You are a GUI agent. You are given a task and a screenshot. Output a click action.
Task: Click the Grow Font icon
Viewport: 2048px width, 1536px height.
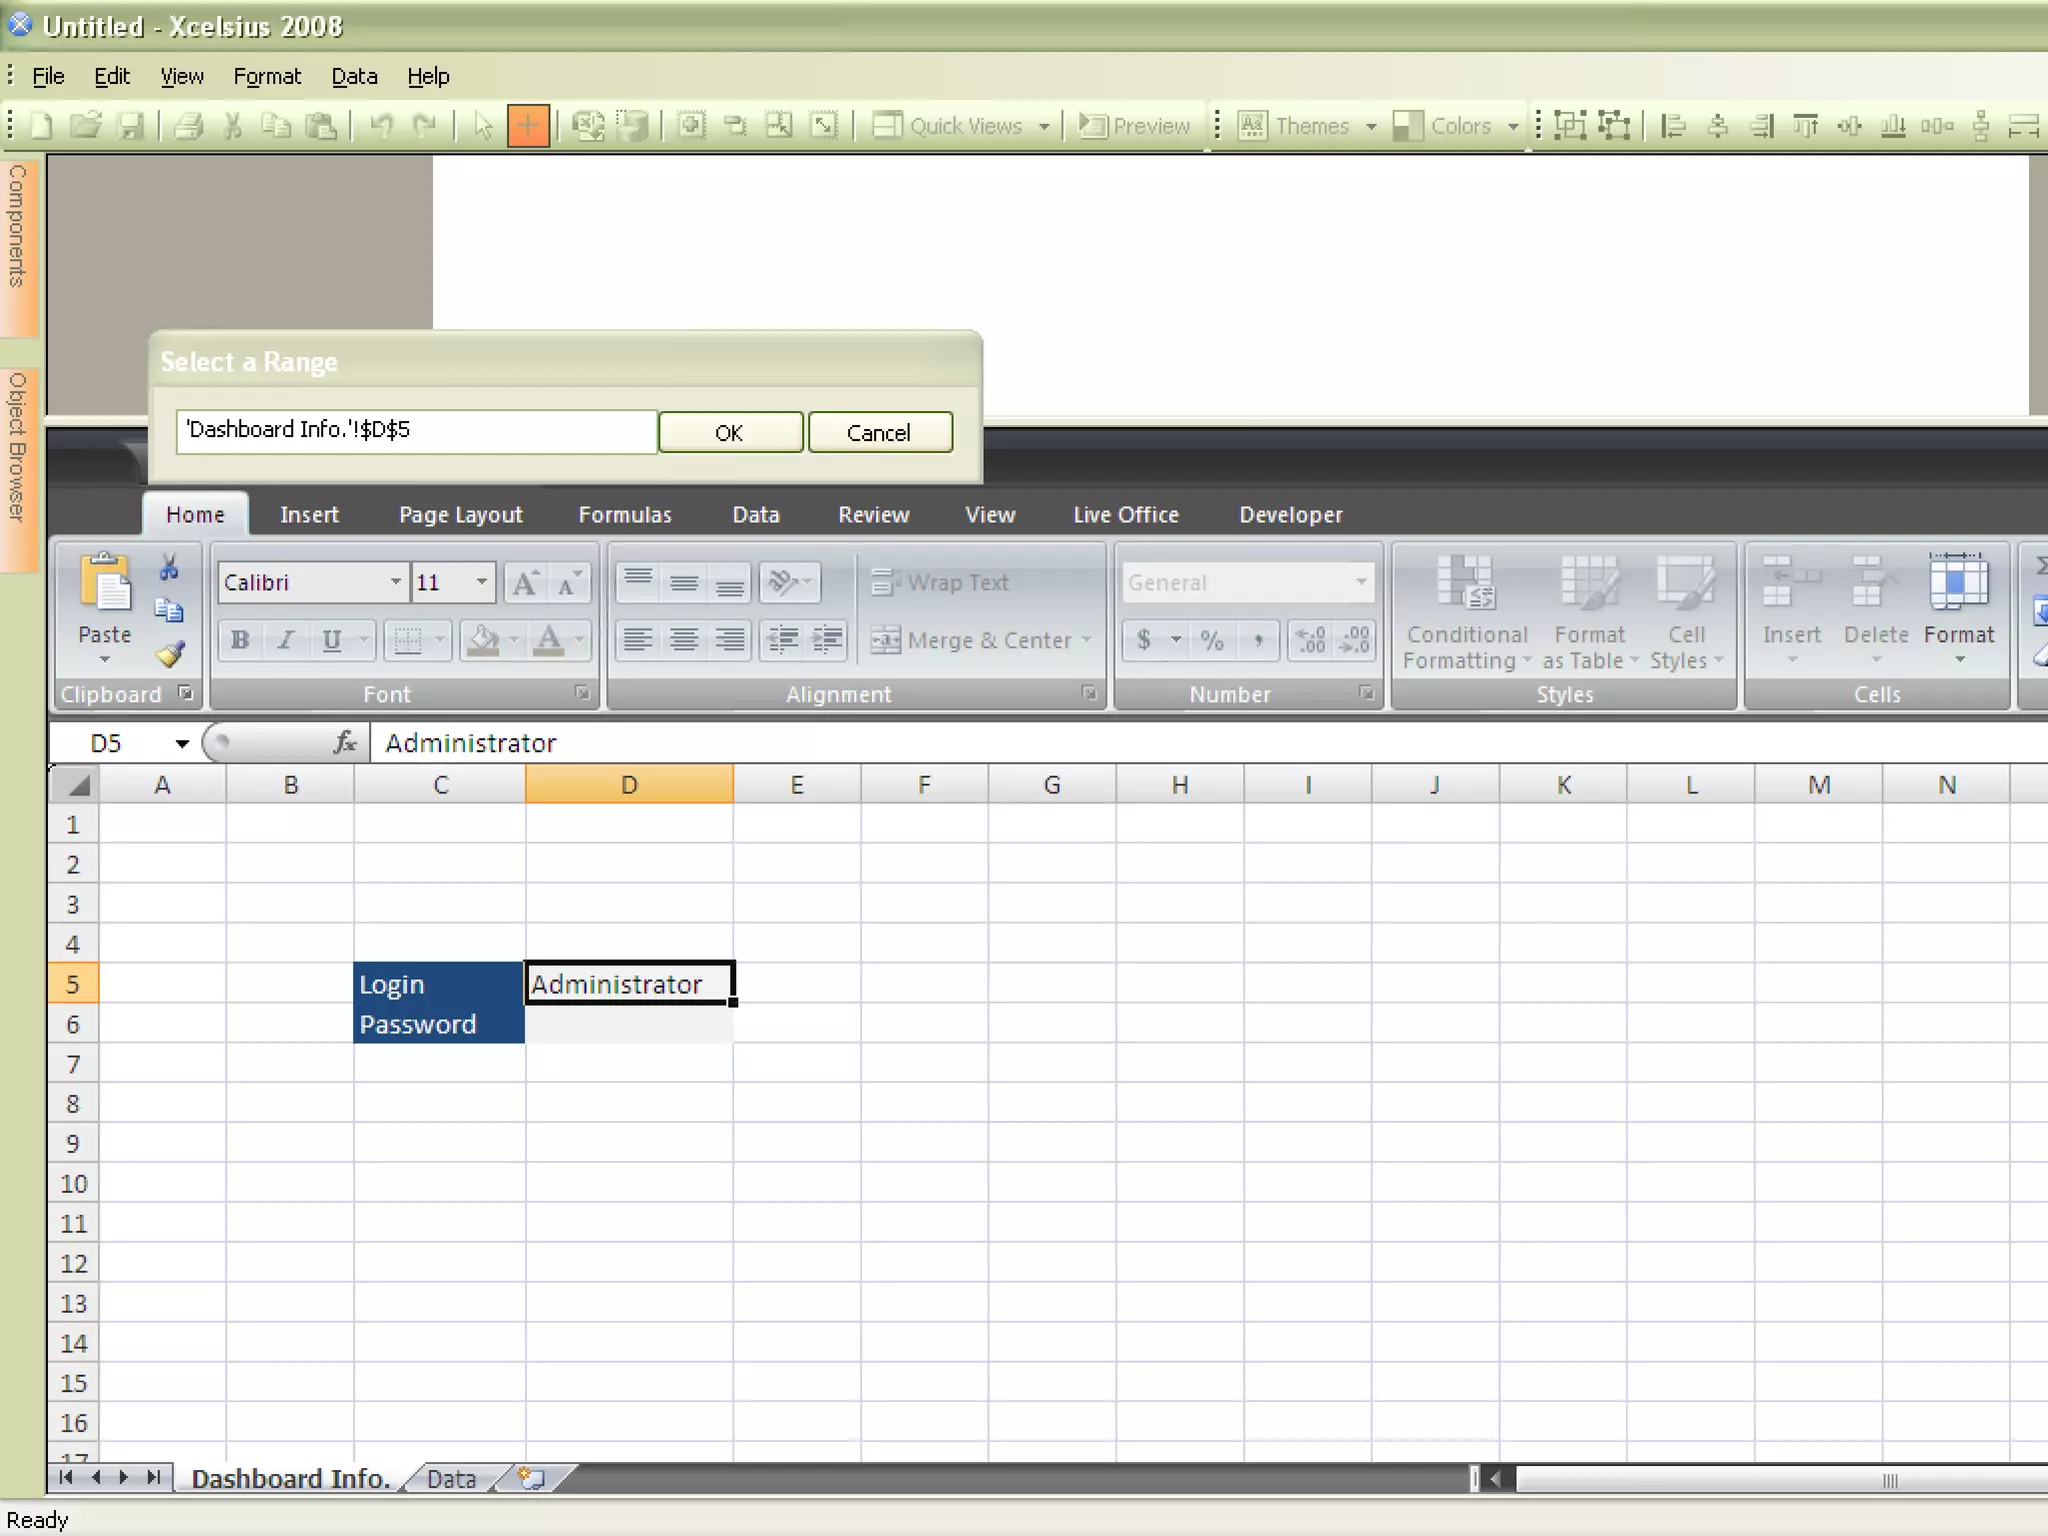tap(525, 583)
